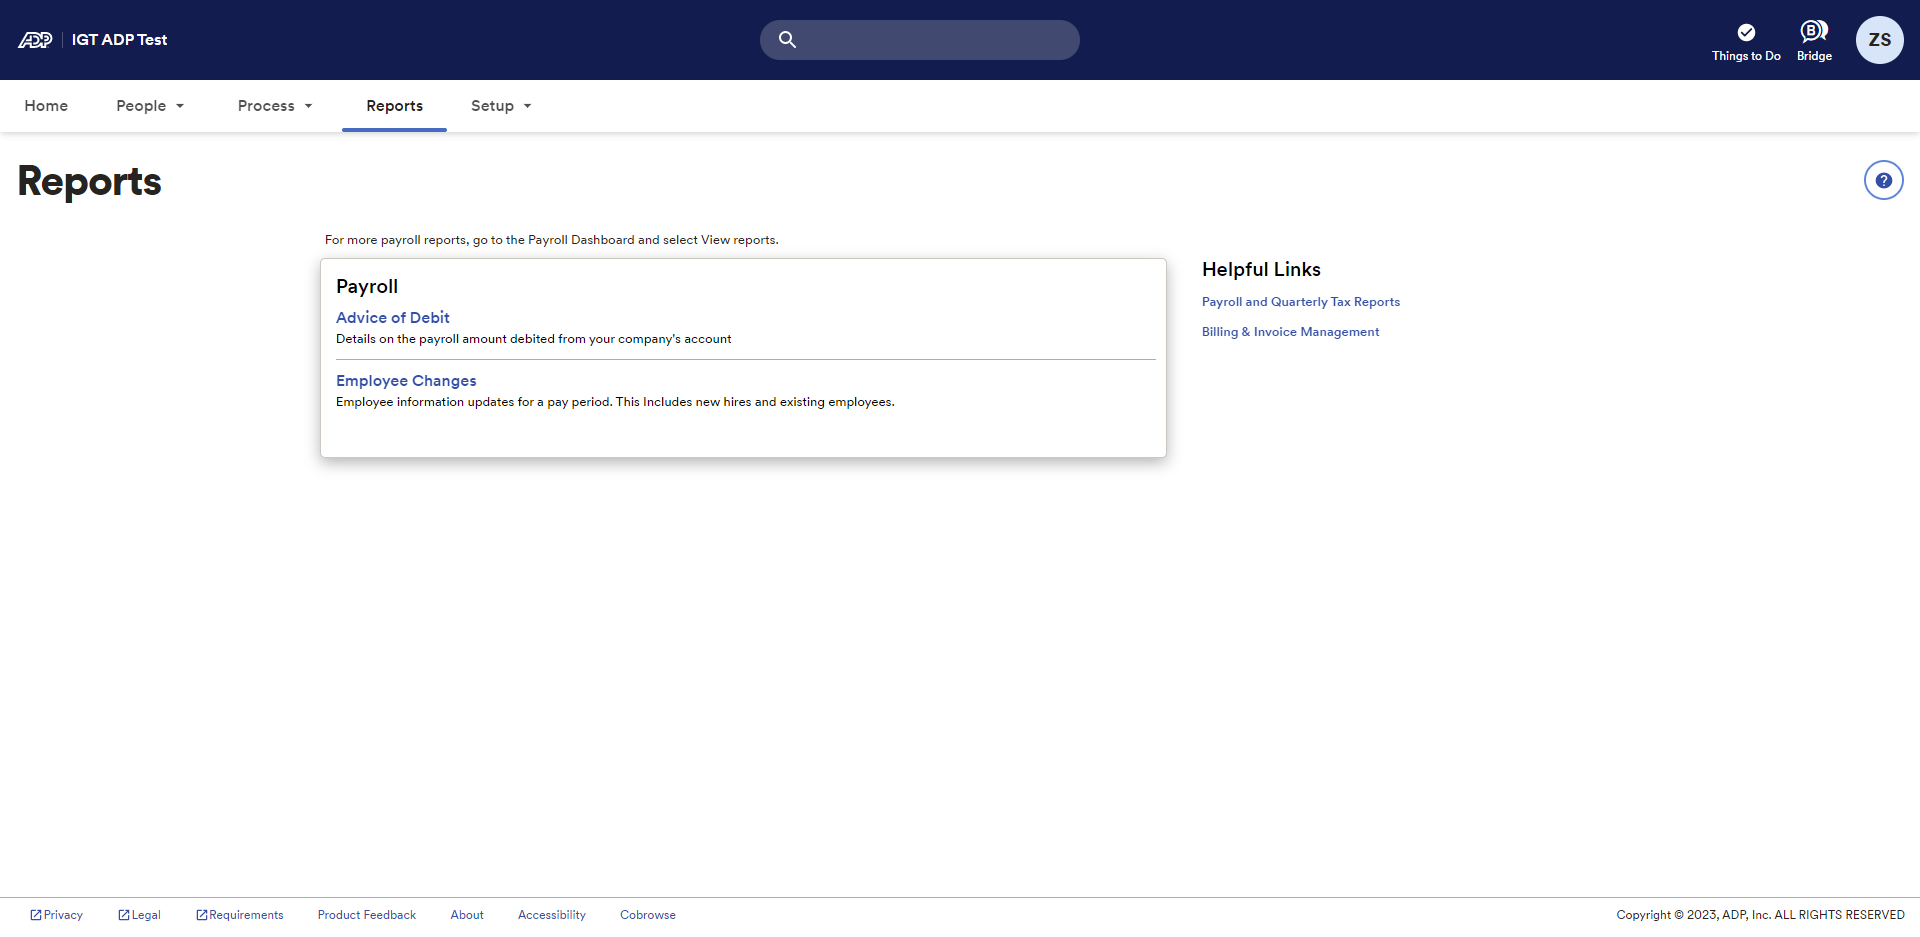The height and width of the screenshot is (937, 1920).
Task: Click the Product Feedback footer link
Action: [366, 915]
